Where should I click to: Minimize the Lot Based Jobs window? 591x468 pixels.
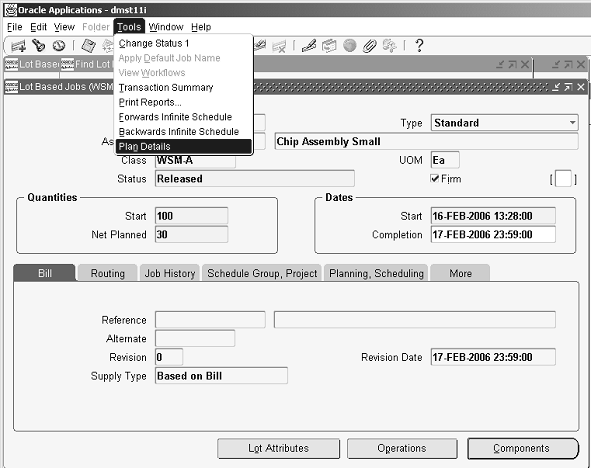pos(556,87)
